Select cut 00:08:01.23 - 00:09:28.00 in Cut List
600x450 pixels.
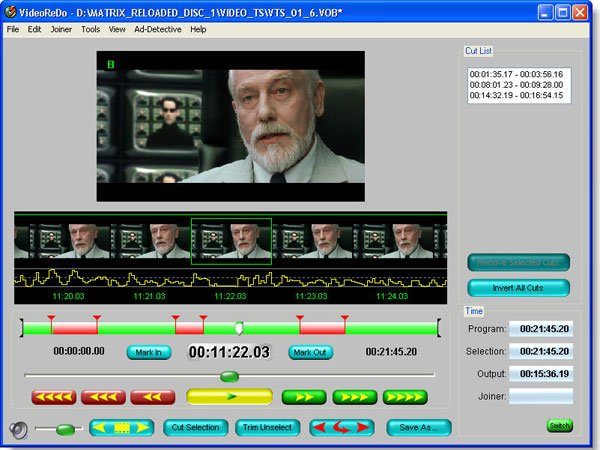click(x=516, y=85)
